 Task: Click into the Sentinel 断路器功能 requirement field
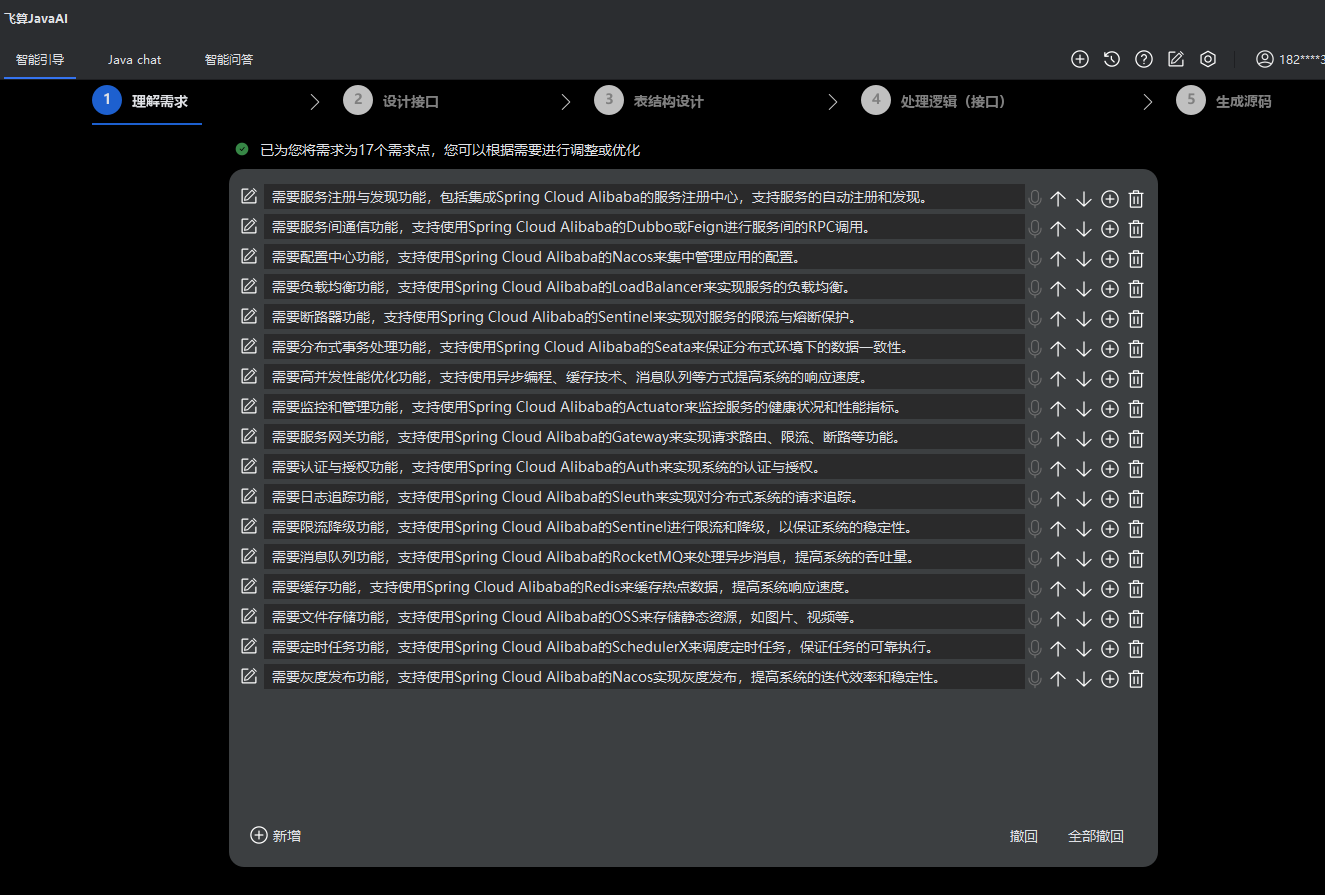[644, 317]
